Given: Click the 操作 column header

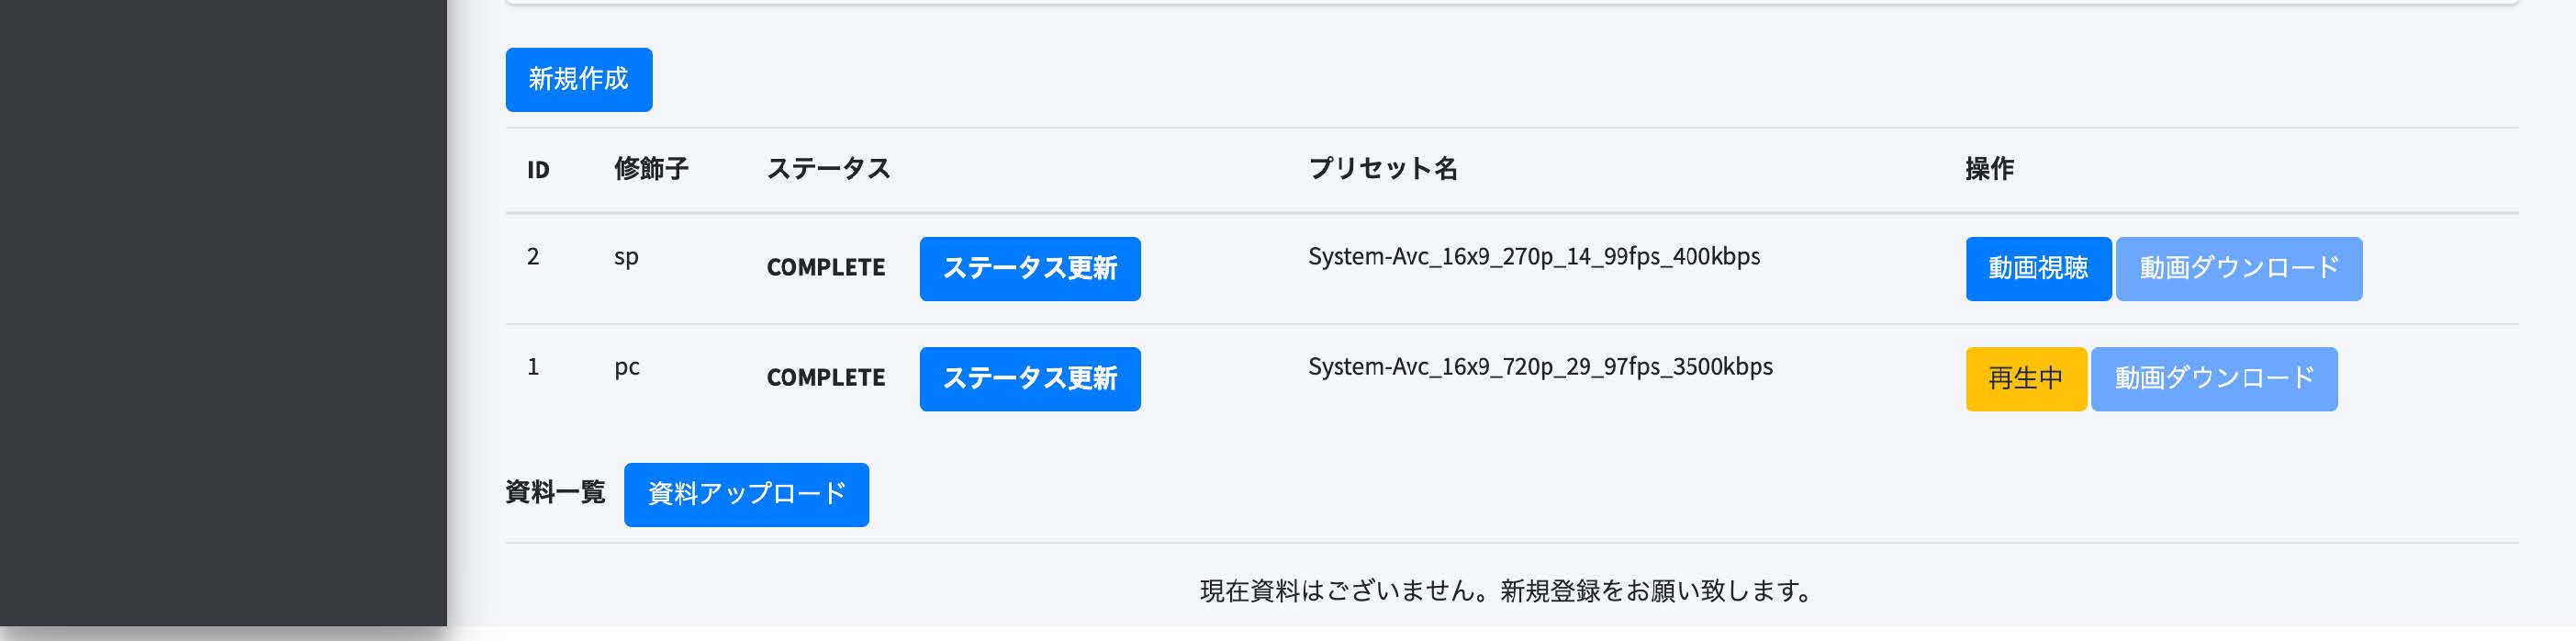Looking at the screenshot, I should point(1989,169).
